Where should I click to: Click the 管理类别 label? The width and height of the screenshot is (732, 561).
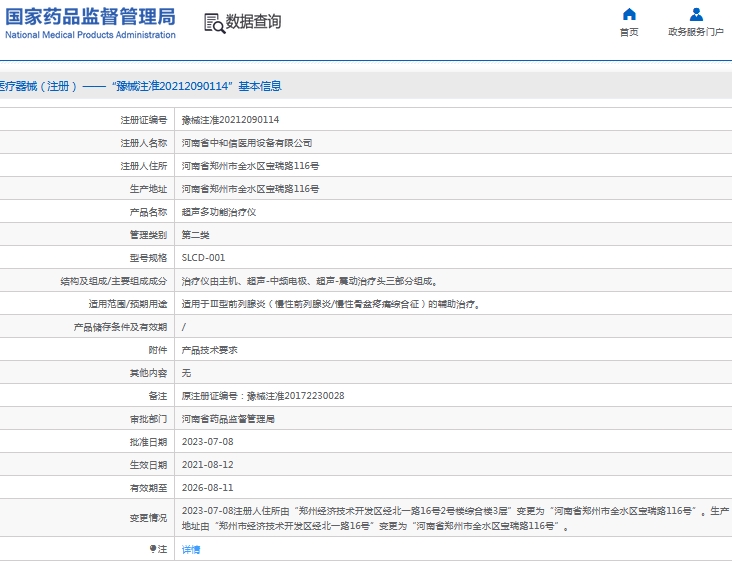pyautogui.click(x=148, y=235)
